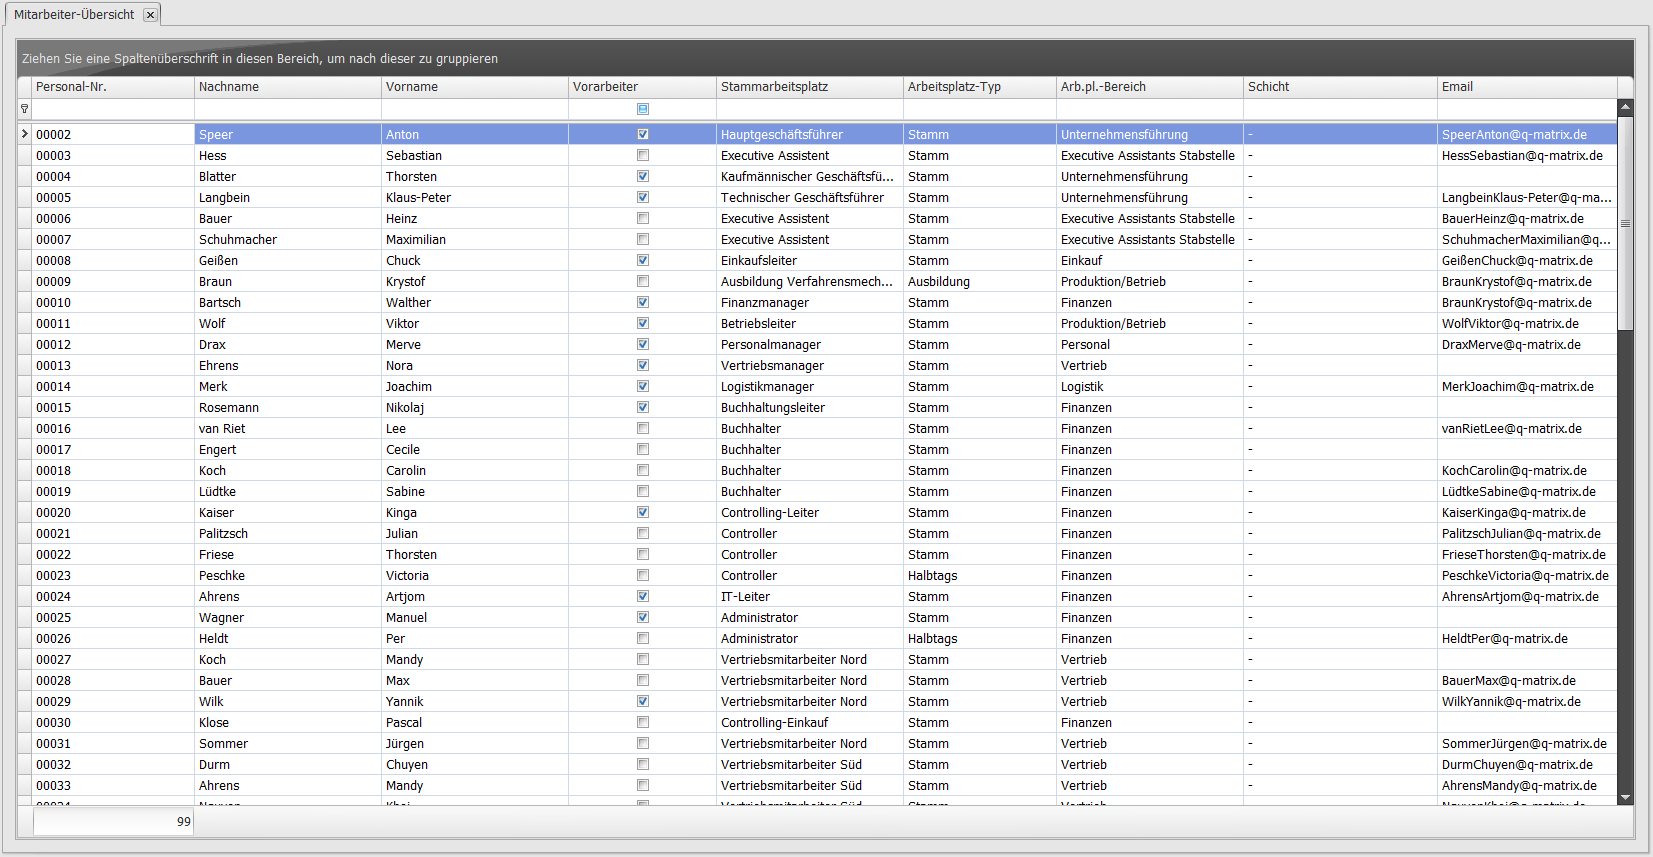Click the filter funnel icon in filter row
The width and height of the screenshot is (1653, 857).
(x=24, y=109)
